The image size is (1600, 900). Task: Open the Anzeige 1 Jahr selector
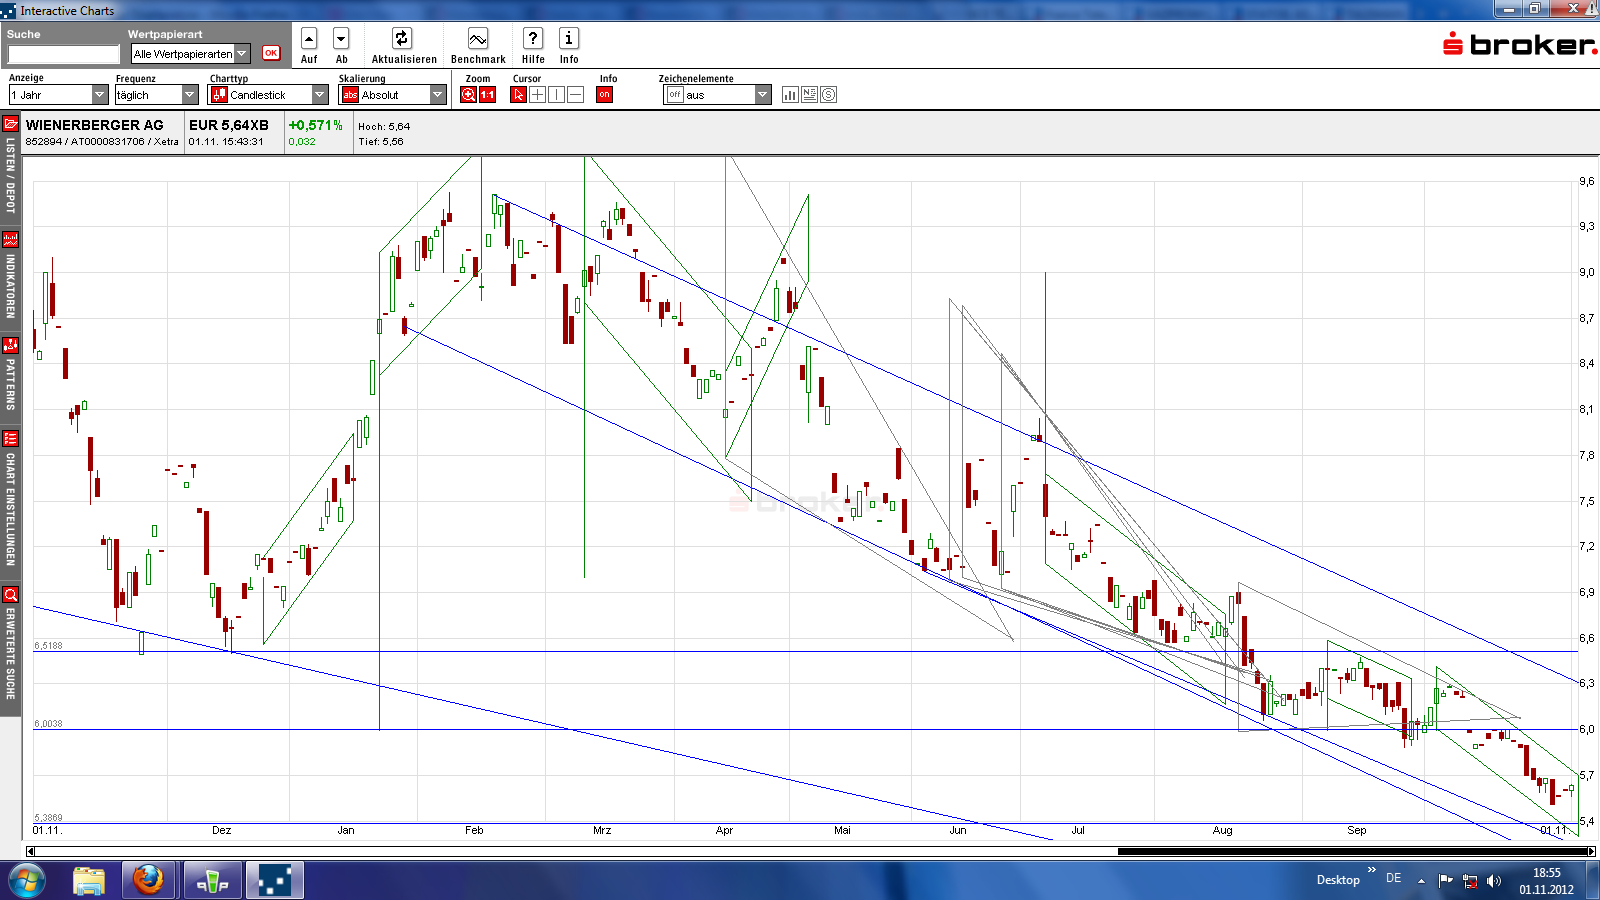point(97,94)
